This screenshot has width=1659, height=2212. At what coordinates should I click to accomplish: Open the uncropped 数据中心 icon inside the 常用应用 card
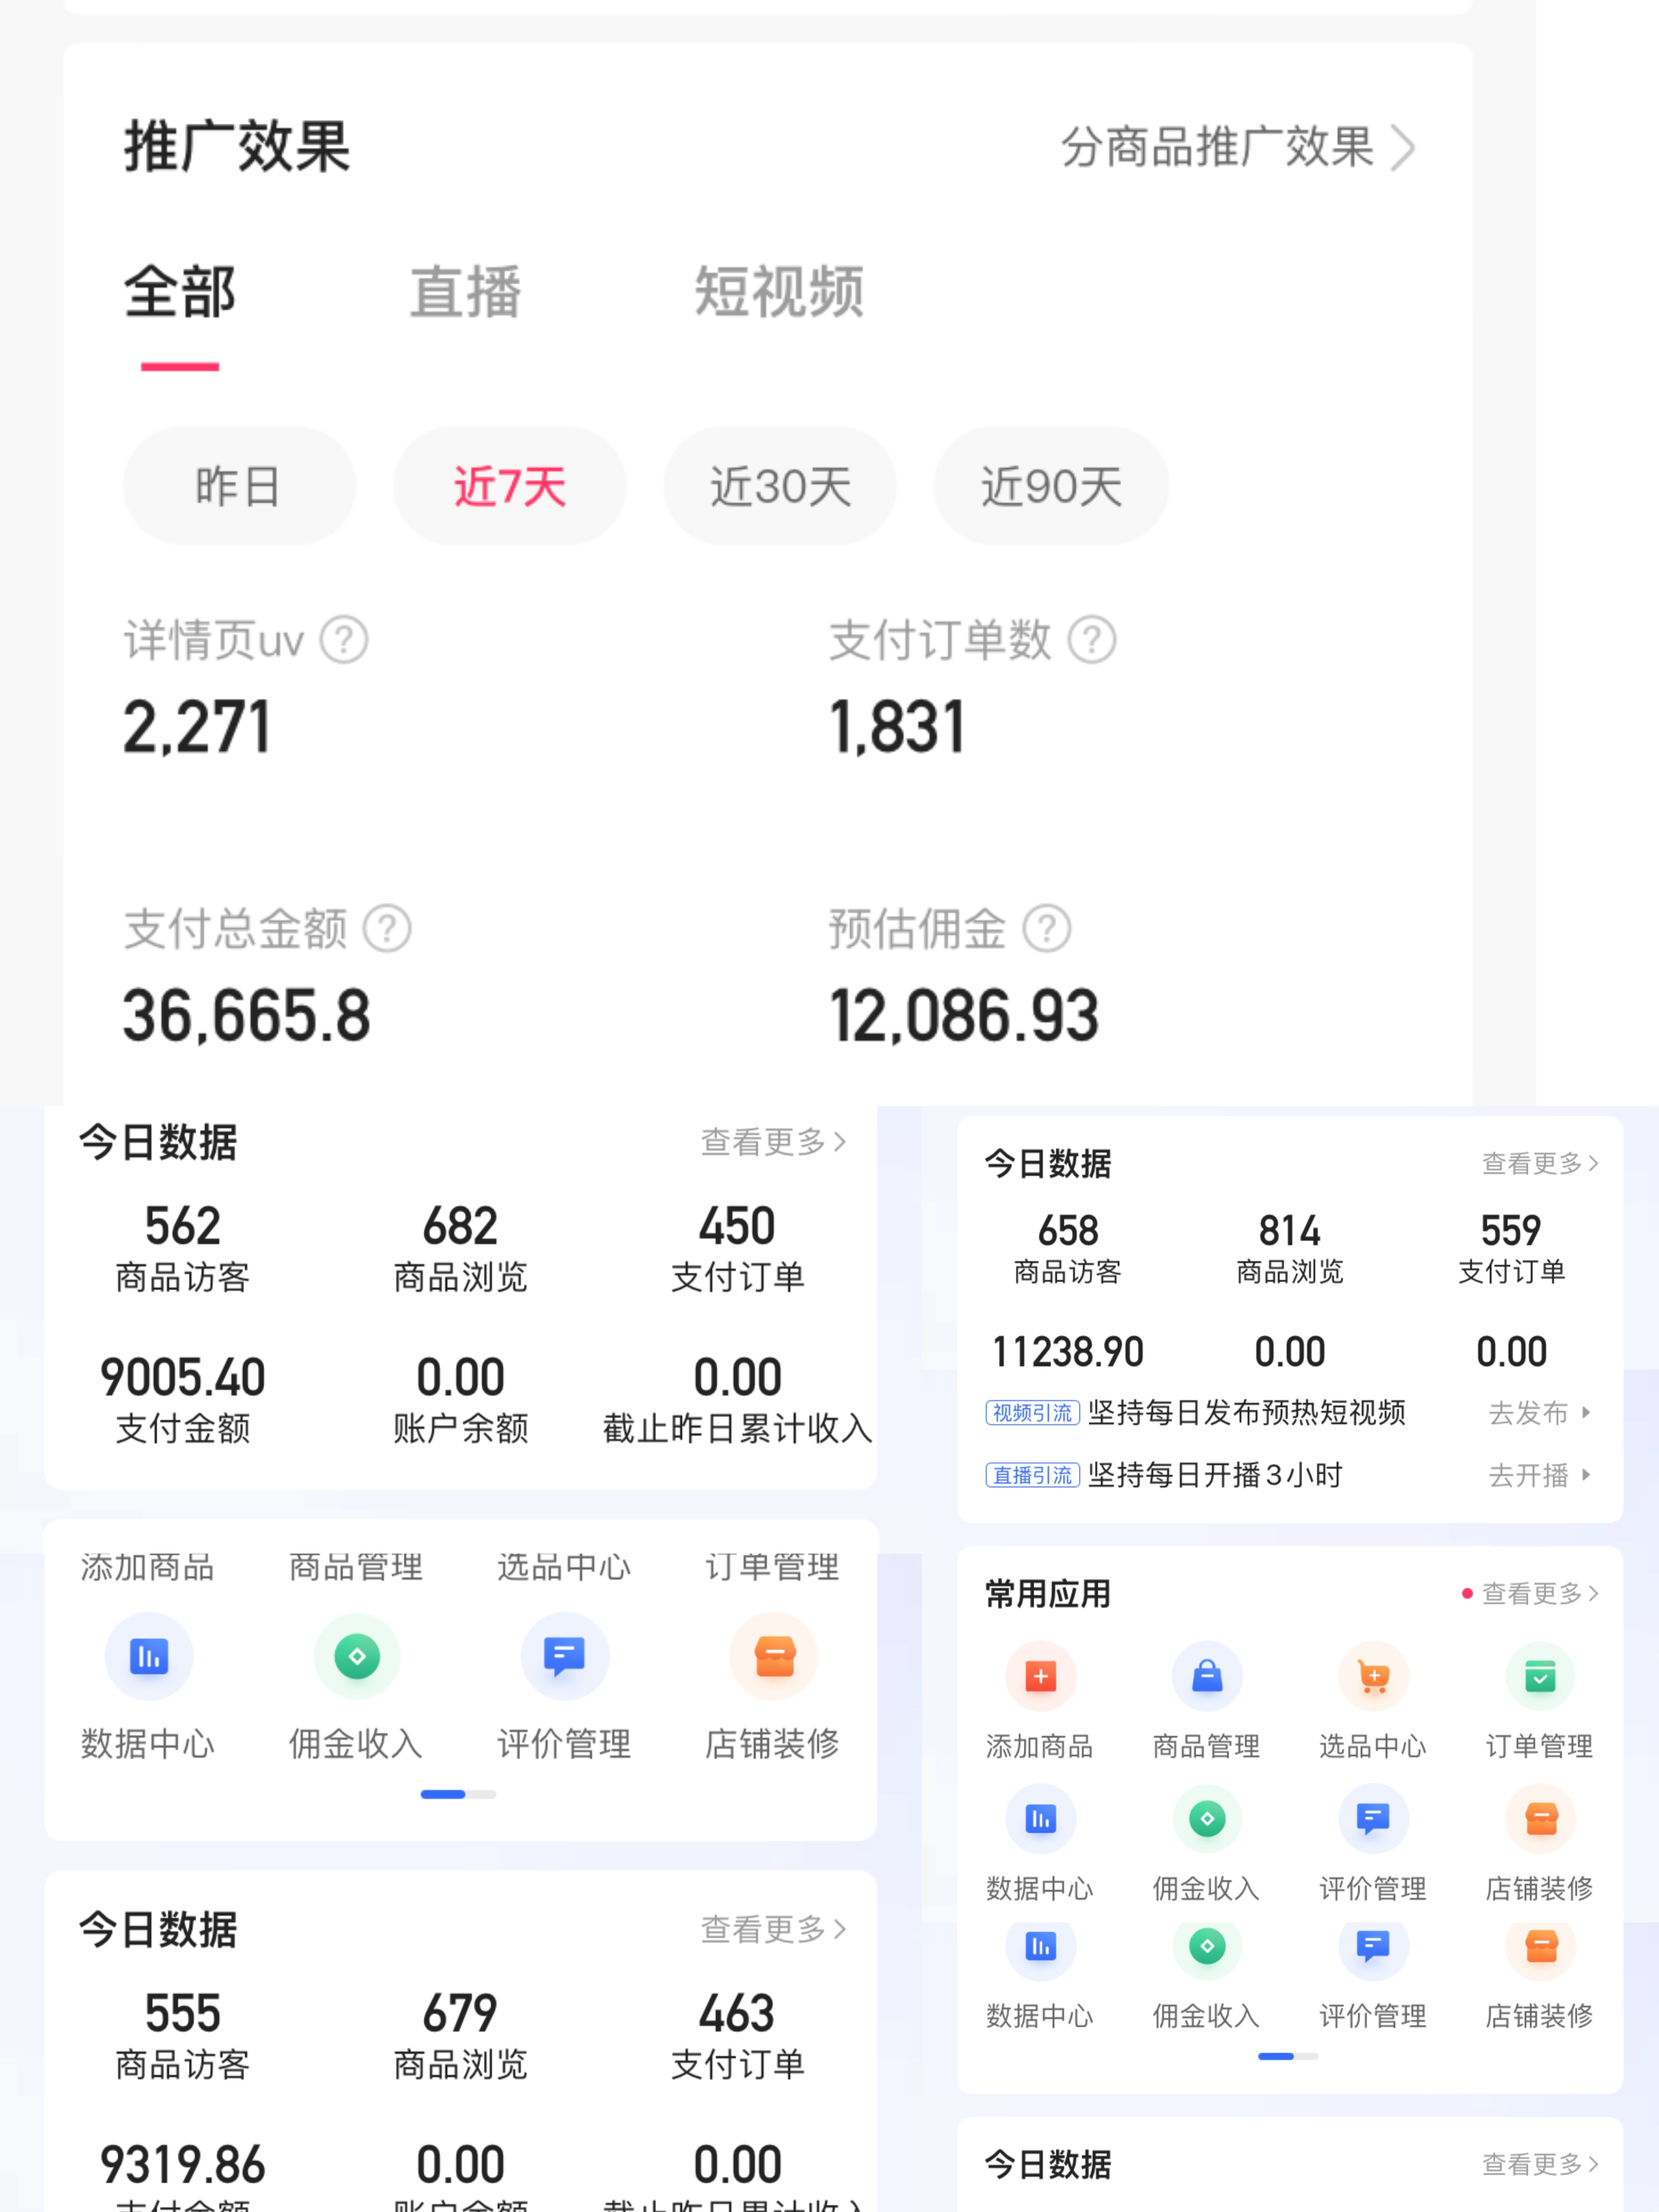click(x=1040, y=1818)
